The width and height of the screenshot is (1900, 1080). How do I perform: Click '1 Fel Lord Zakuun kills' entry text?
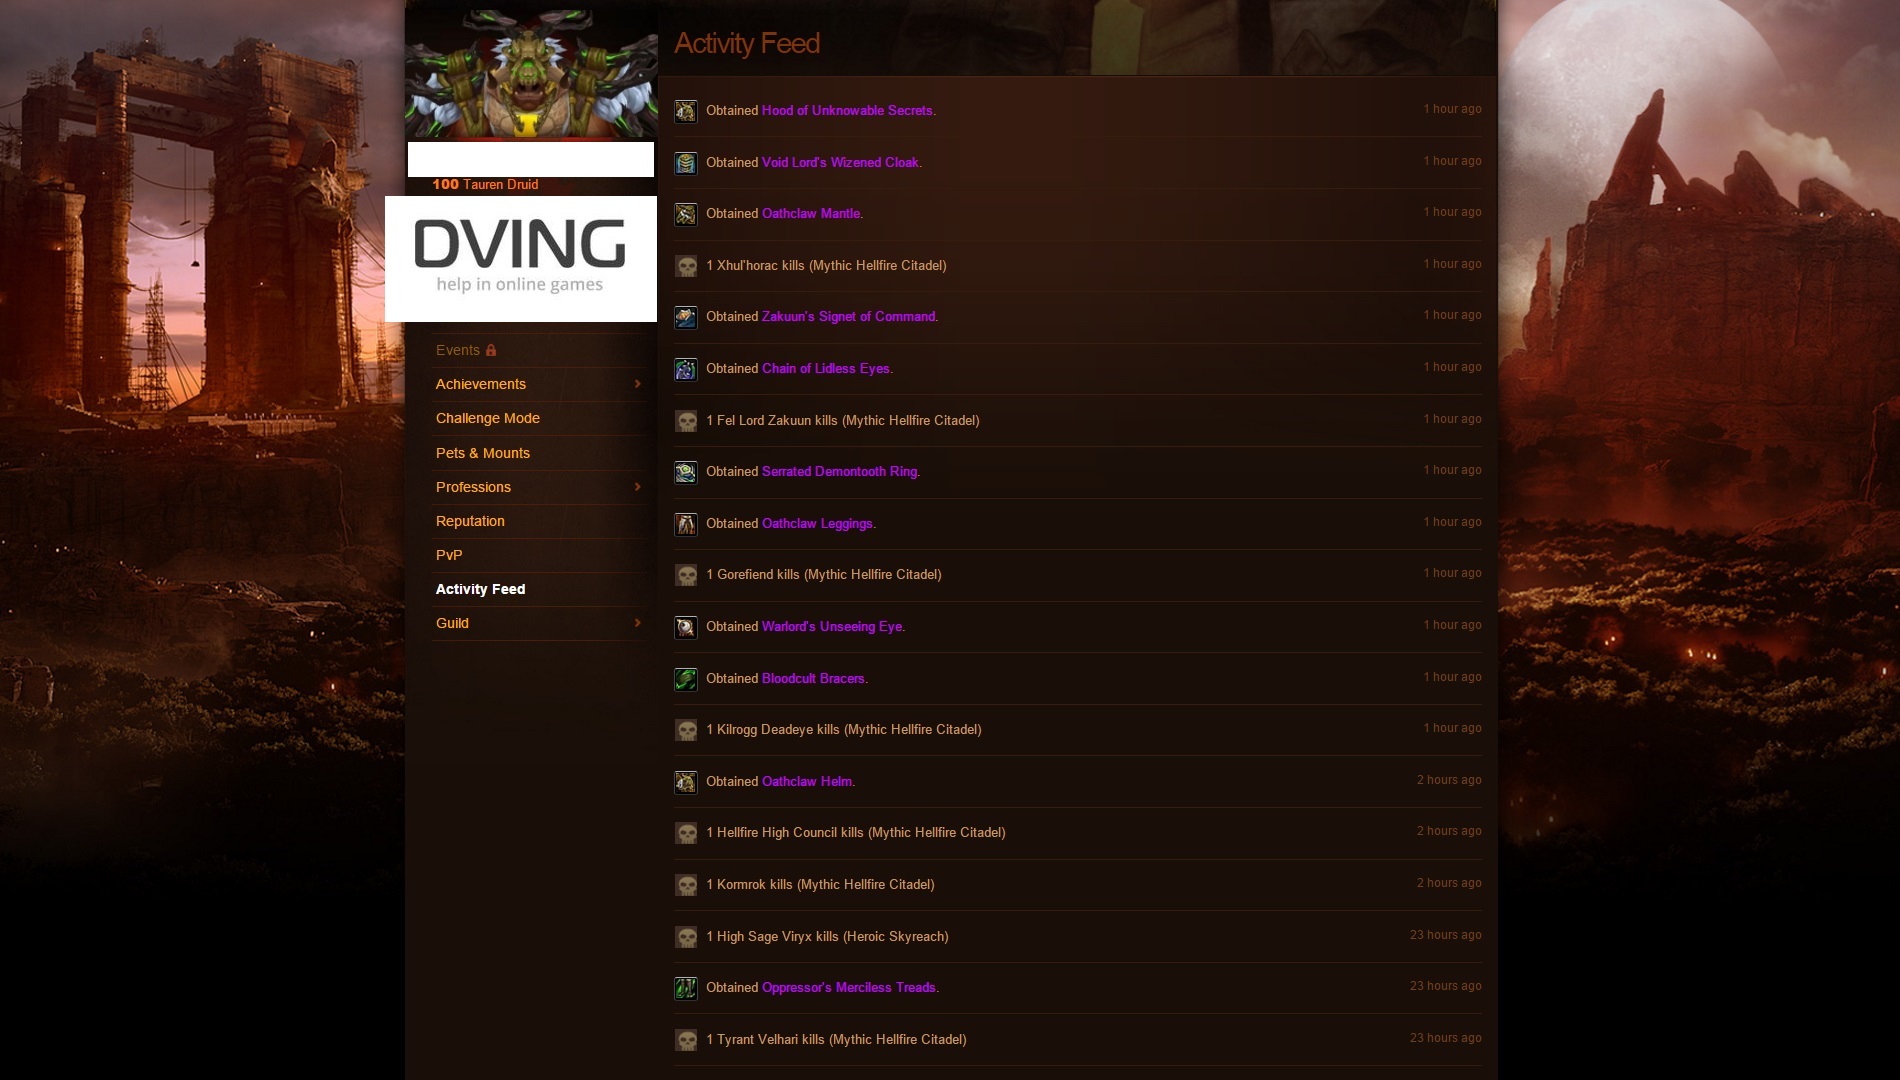point(843,421)
